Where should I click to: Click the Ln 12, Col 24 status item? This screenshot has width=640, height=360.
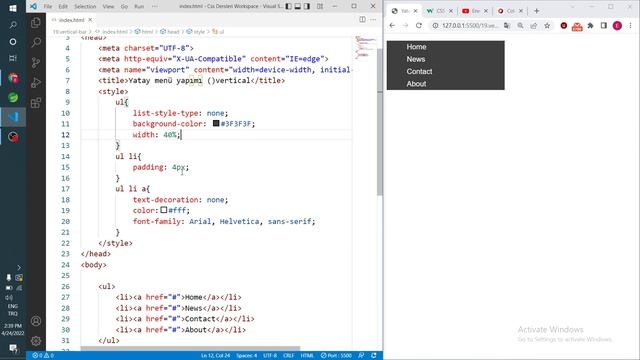click(x=216, y=356)
